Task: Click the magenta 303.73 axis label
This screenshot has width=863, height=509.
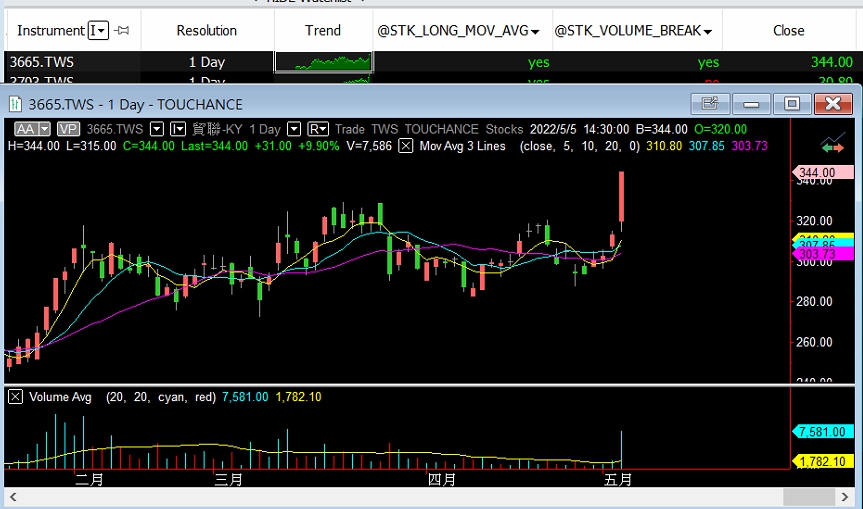Action: coord(823,254)
